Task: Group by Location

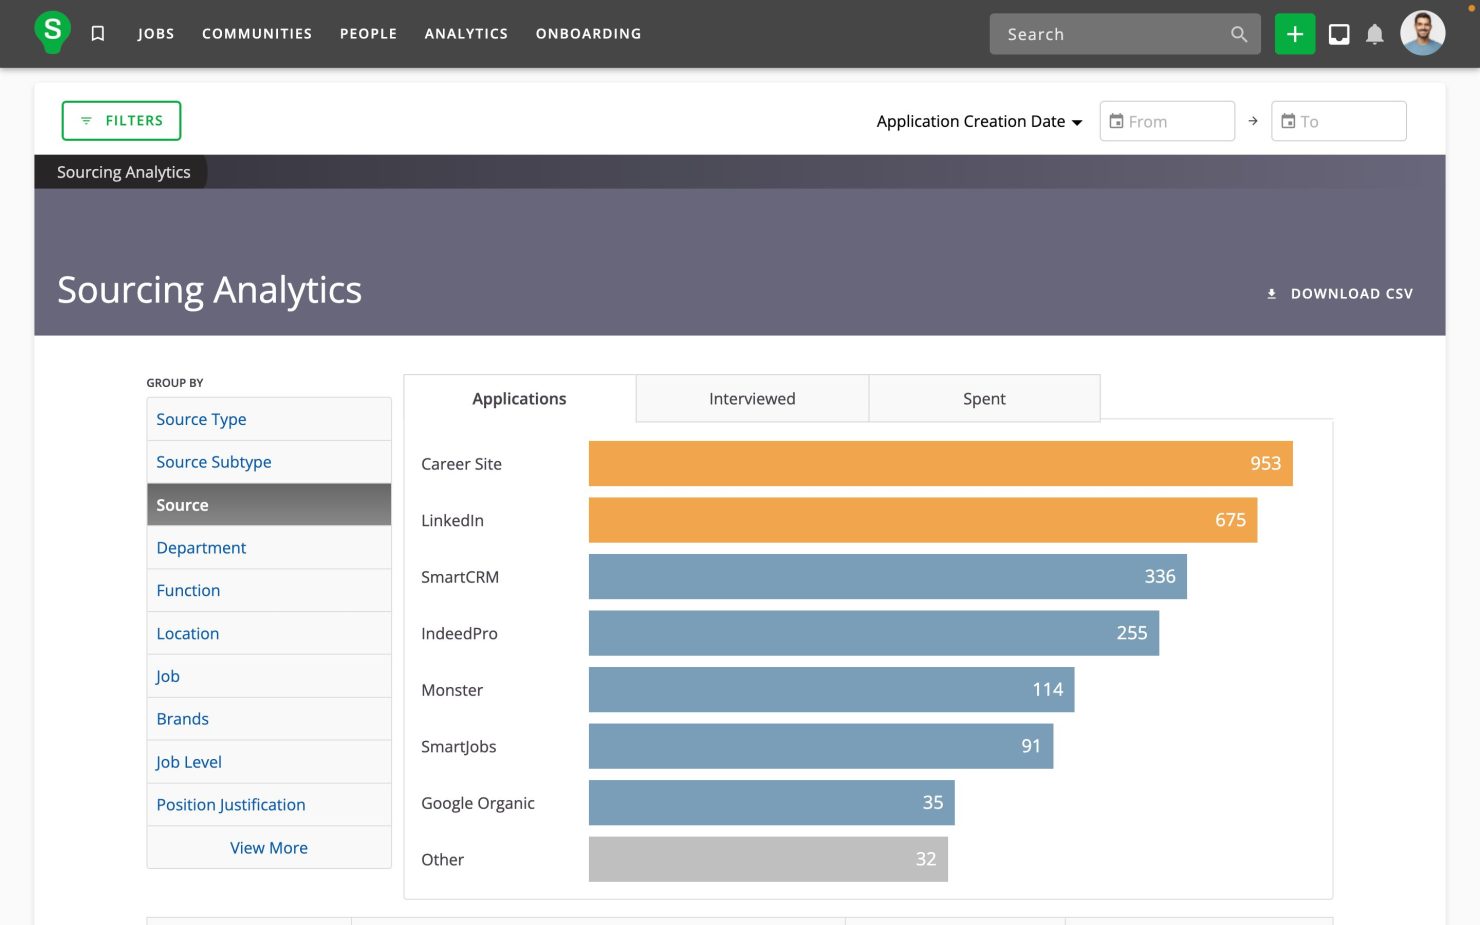Action: click(x=269, y=633)
